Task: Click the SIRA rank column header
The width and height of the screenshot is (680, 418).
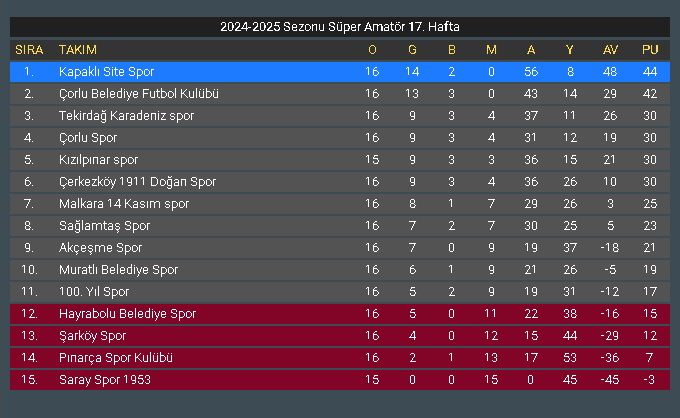Action: (29, 50)
